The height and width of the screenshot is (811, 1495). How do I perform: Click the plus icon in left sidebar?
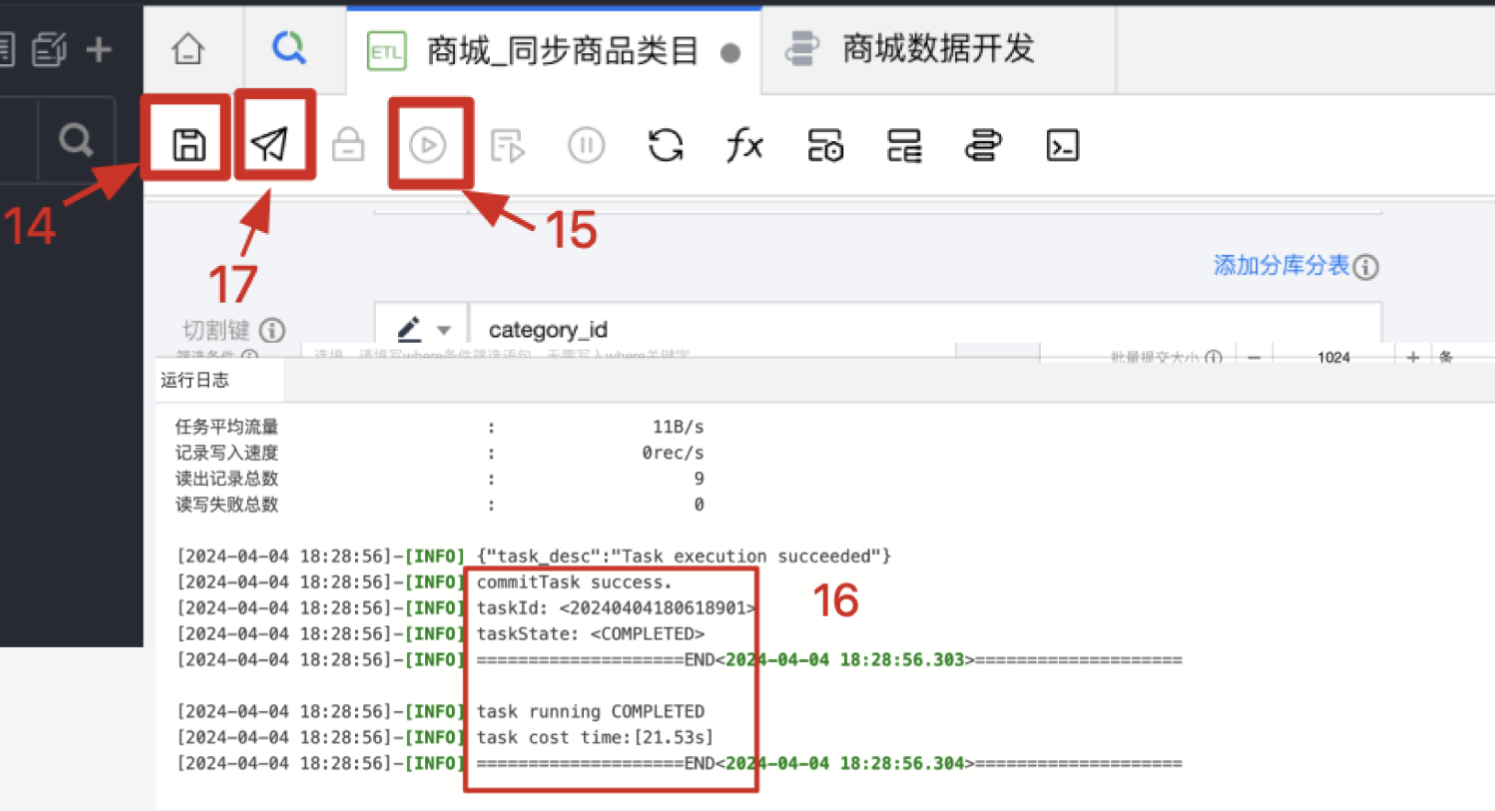(x=98, y=51)
